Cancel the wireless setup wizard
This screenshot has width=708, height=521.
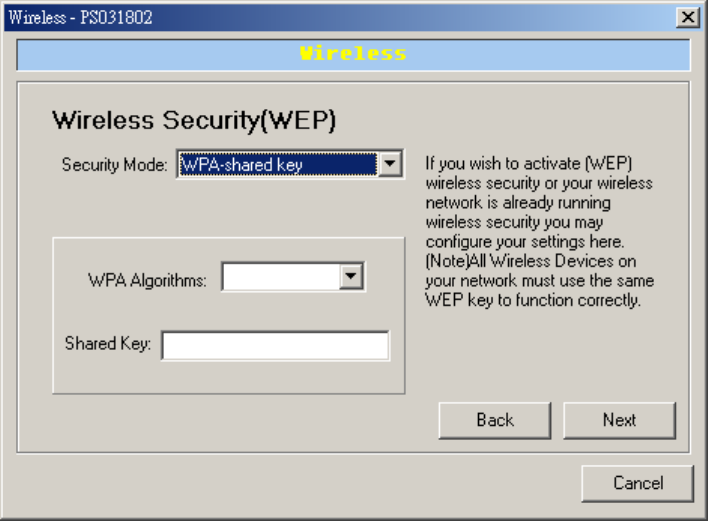coord(637,483)
